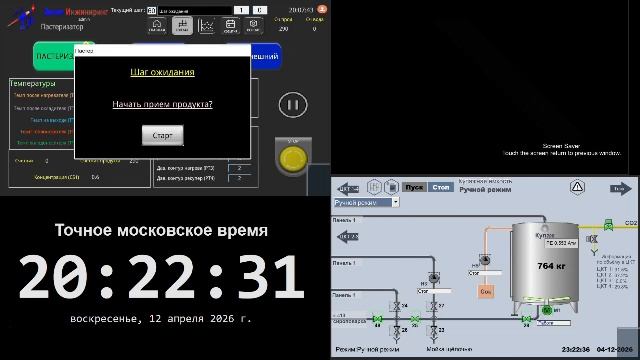
Task: Click the valve labeled 27
Action: [433, 306]
